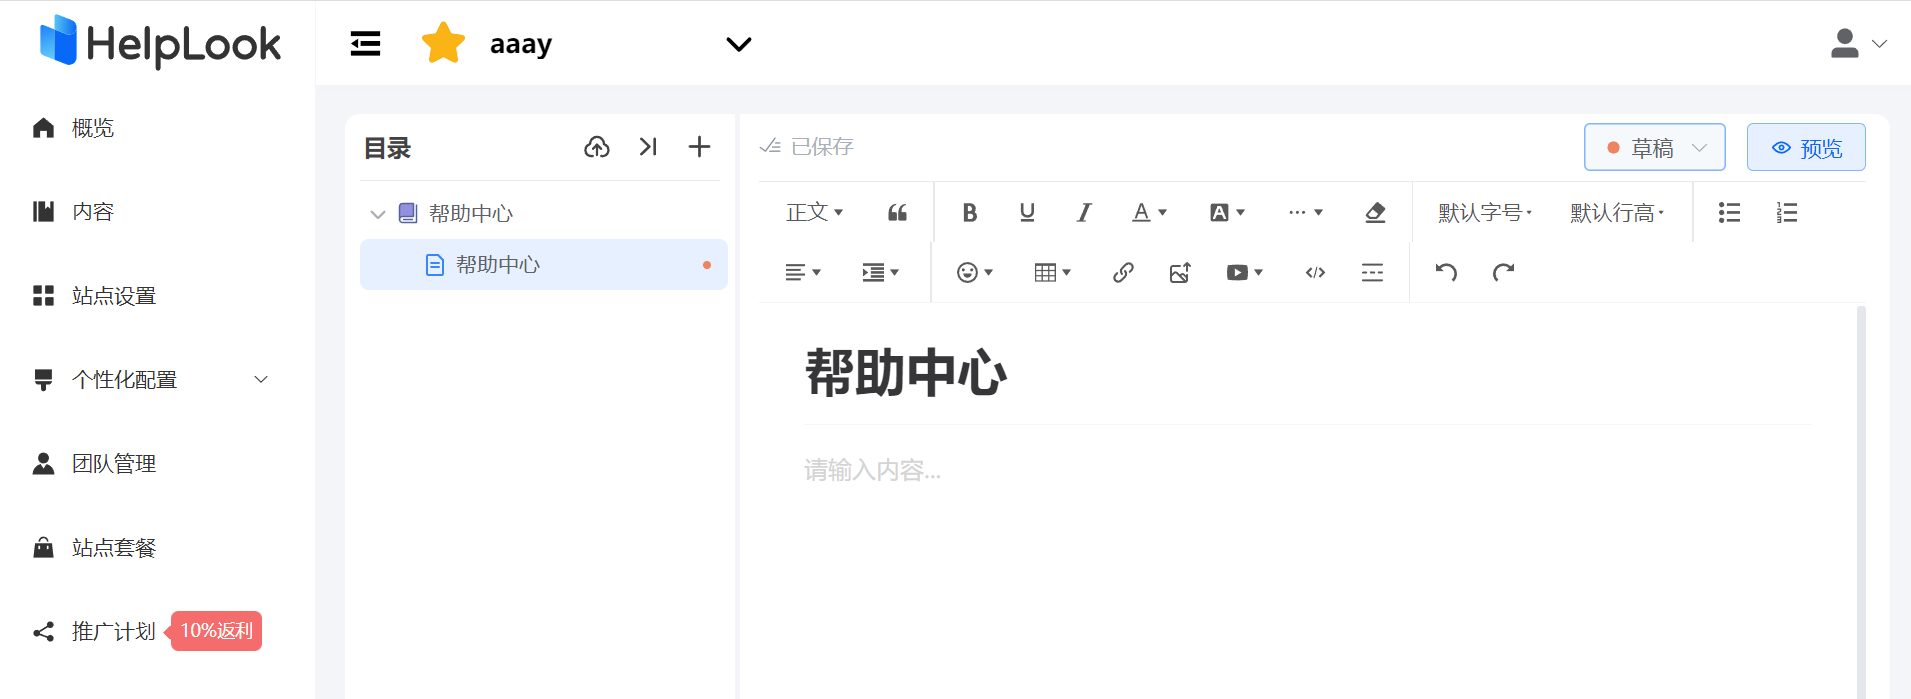Open the font color picker
1911x699 pixels.
coord(1149,213)
